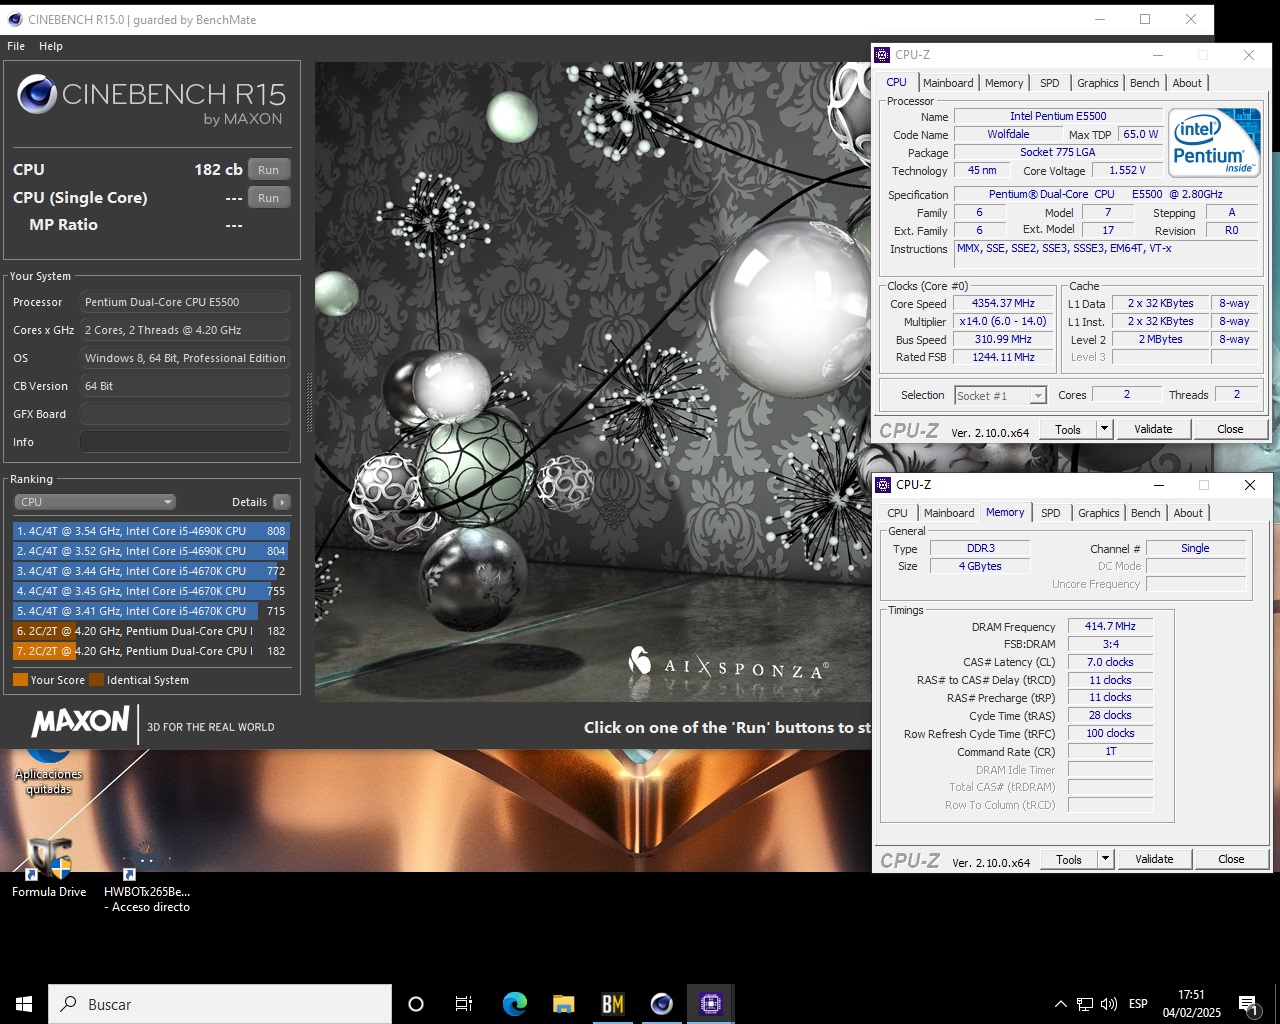Select ranking row 7 Pentium Dual-Core 182
This screenshot has width=1280, height=1024.
point(151,651)
